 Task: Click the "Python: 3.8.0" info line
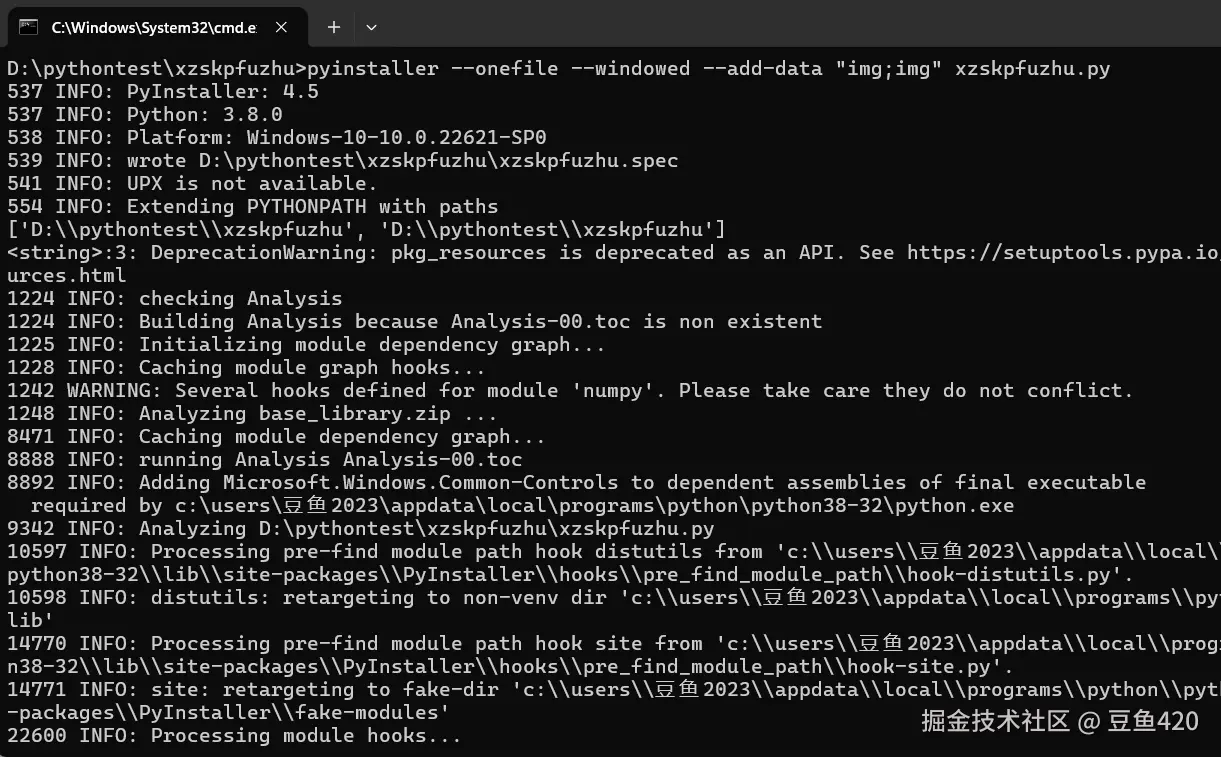[x=204, y=115]
